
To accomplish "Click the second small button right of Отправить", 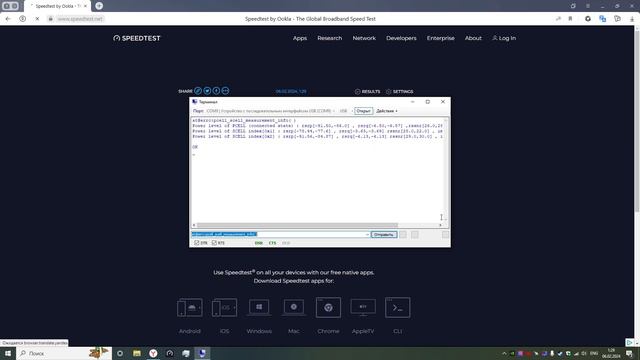I will pyautogui.click(x=415, y=235).
